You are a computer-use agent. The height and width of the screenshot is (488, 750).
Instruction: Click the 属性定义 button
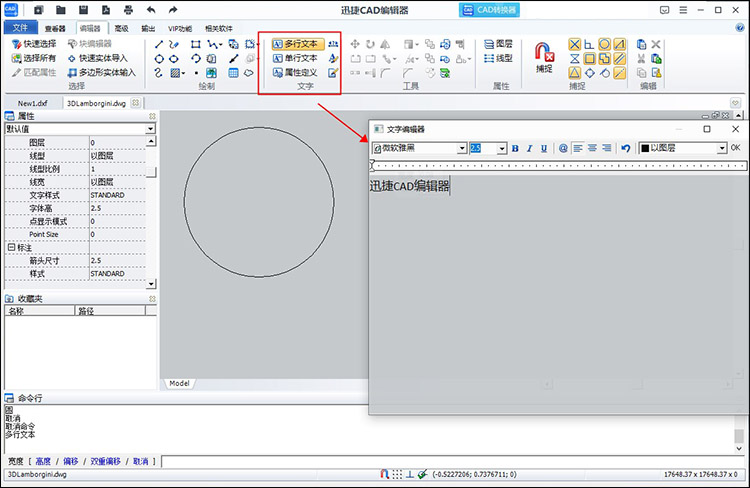pos(295,73)
